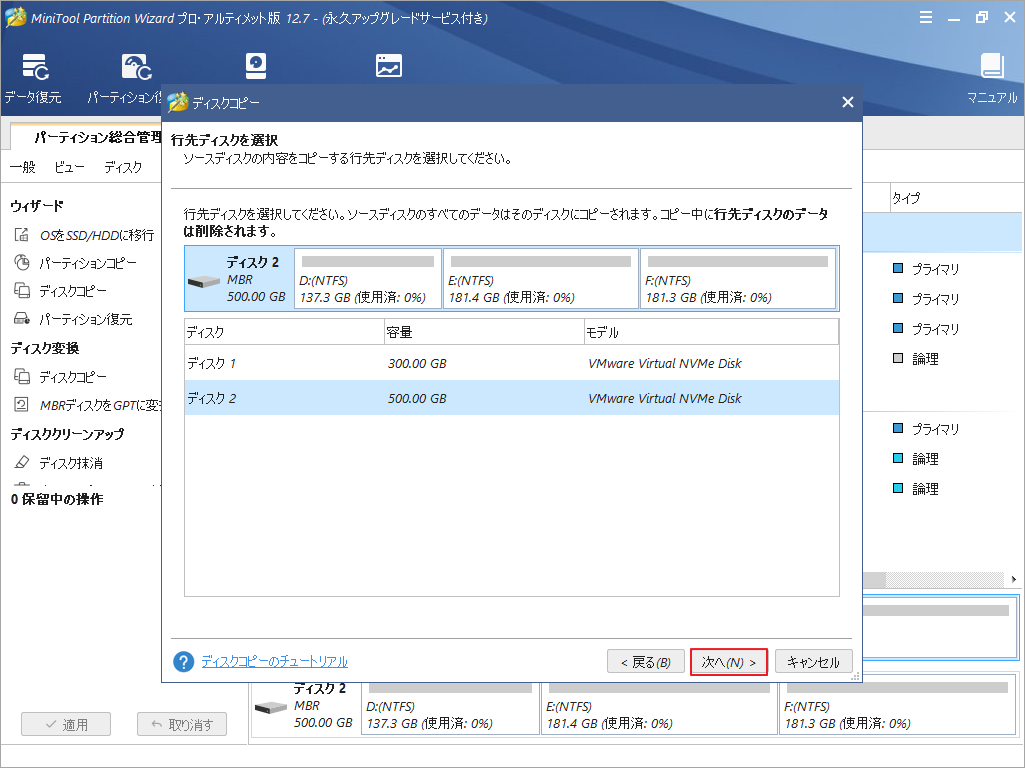Click the ディスククリーンアップ section header
Image resolution: width=1025 pixels, height=768 pixels.
[67, 433]
